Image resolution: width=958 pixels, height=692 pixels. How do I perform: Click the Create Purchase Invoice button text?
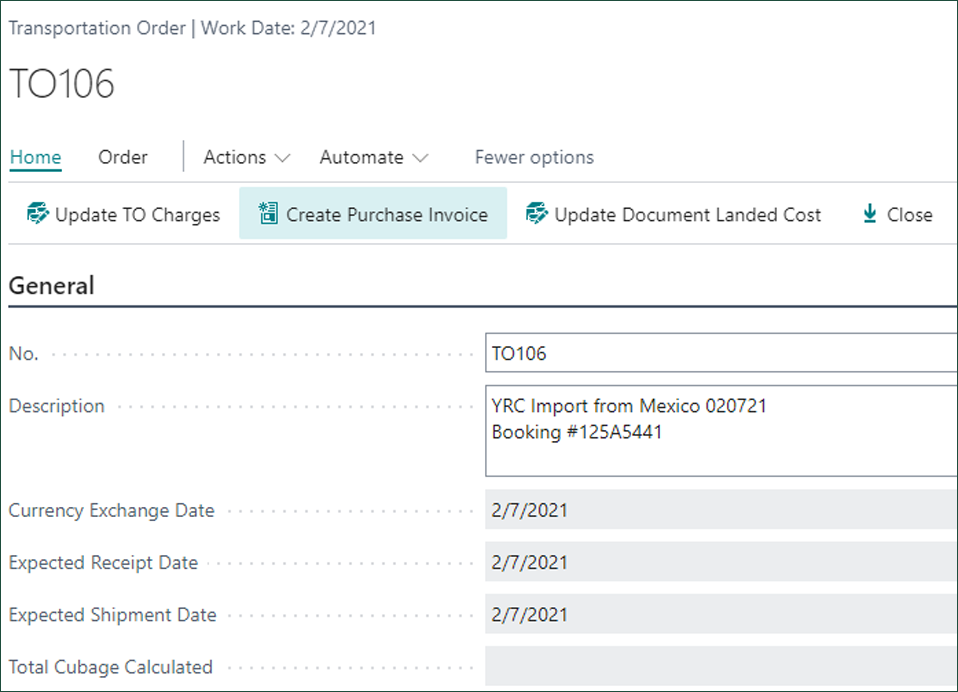(387, 215)
